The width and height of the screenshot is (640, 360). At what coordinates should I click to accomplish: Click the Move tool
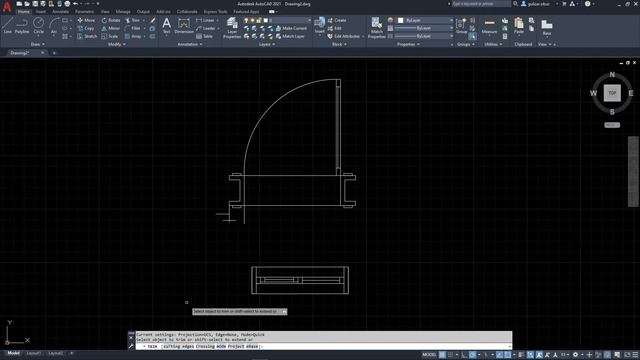[x=86, y=20]
